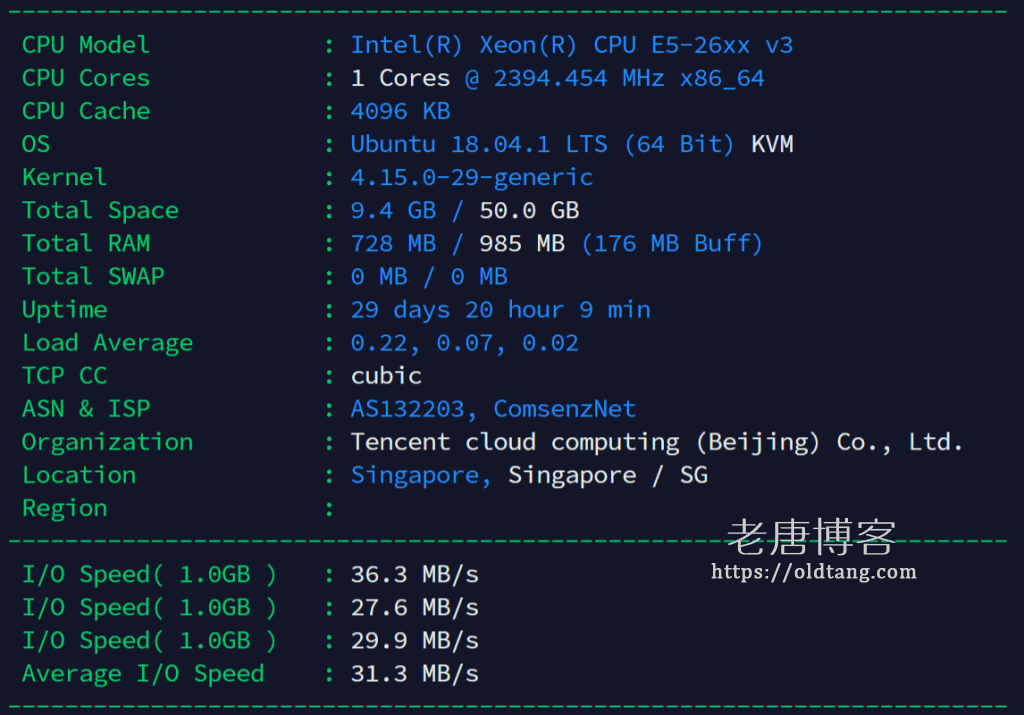
Task: Click the 'ASN & ISP' label
Action: point(86,409)
